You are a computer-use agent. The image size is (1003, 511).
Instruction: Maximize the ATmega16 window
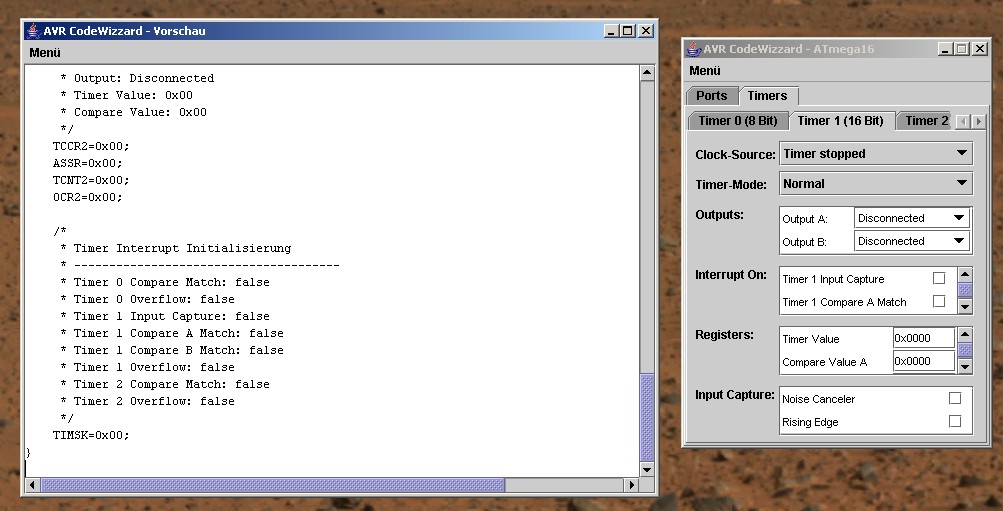point(963,49)
